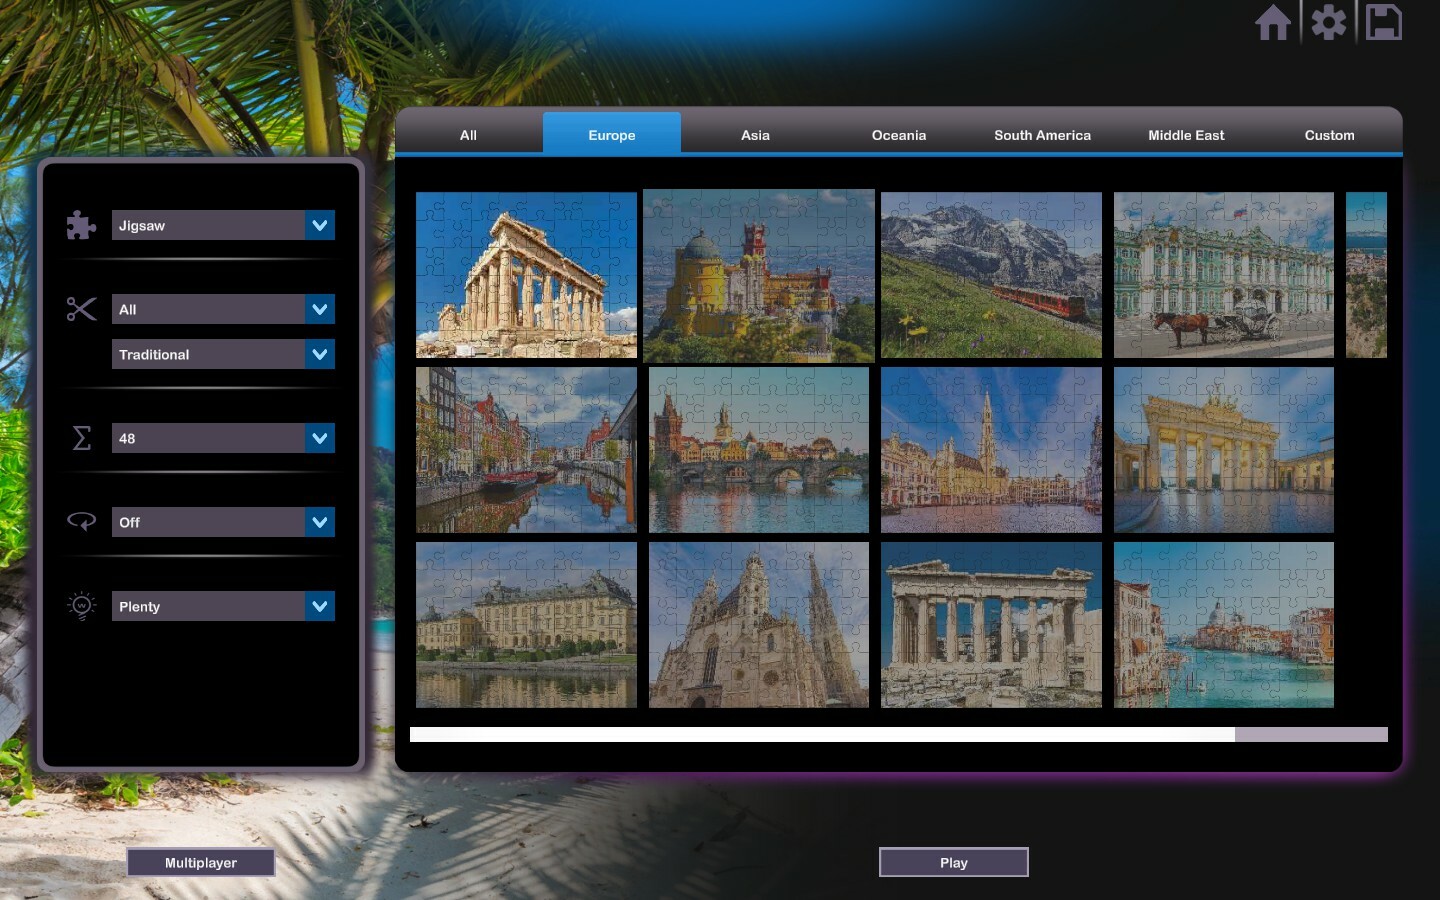Click the sigma piece-count icon

pos(80,438)
